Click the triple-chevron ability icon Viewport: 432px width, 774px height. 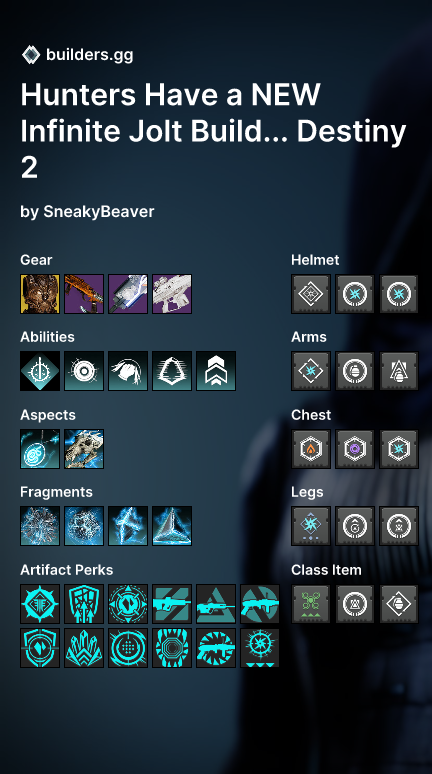[216, 371]
